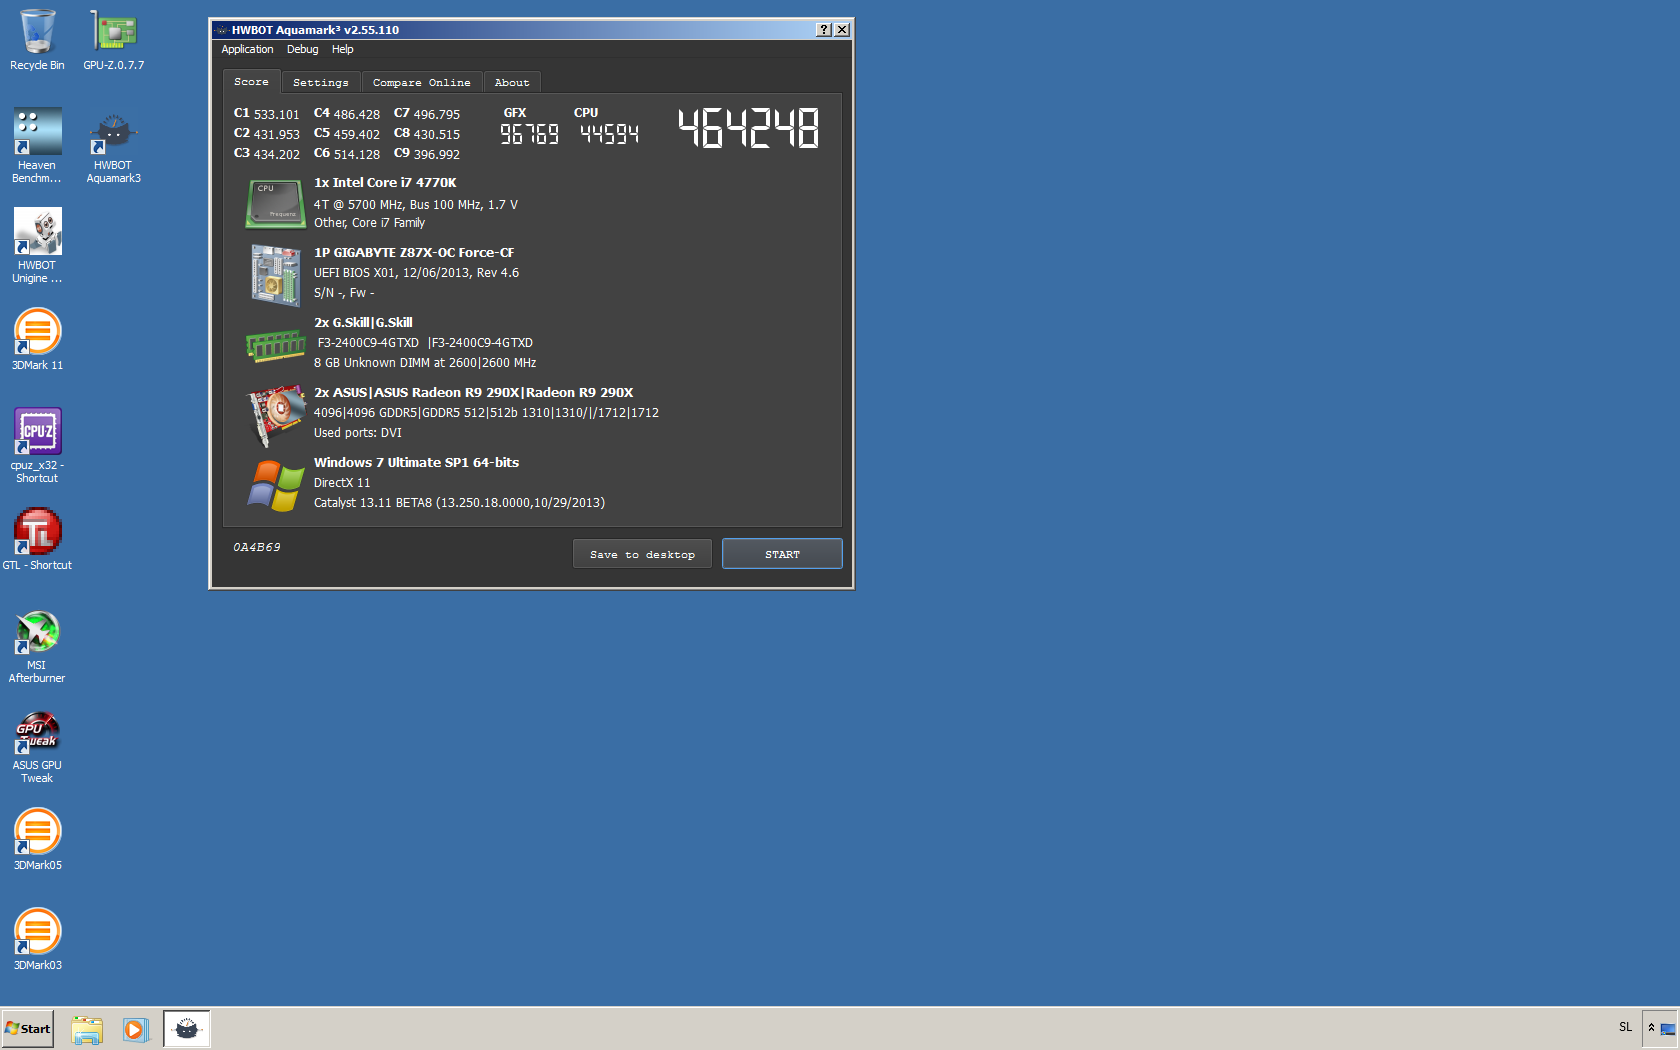This screenshot has height=1050, width=1680.
Task: Open 3DMark 11 desktop shortcut
Action: (x=37, y=340)
